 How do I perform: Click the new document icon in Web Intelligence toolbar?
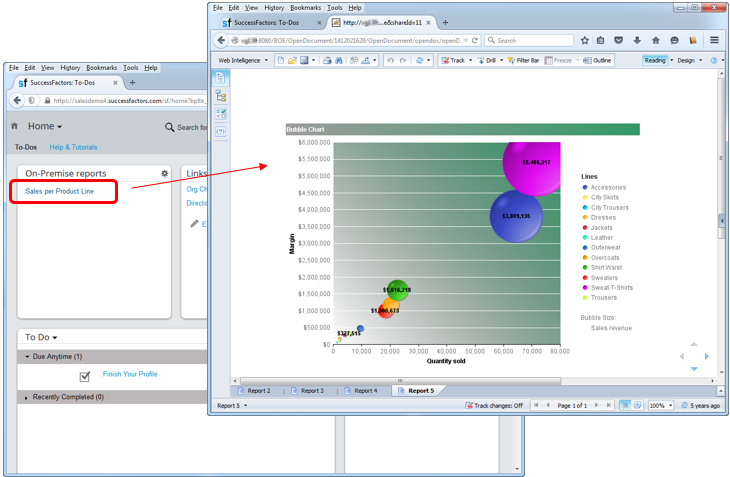(280, 60)
